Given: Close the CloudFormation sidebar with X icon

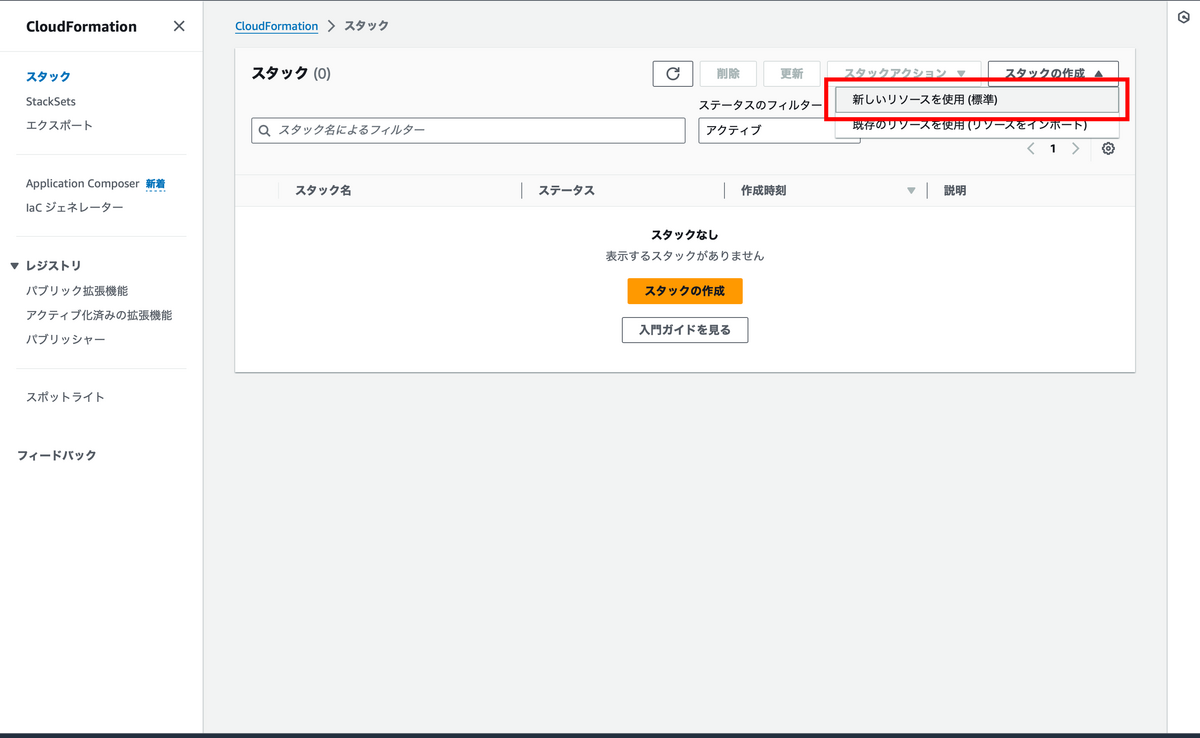Looking at the screenshot, I should [179, 26].
